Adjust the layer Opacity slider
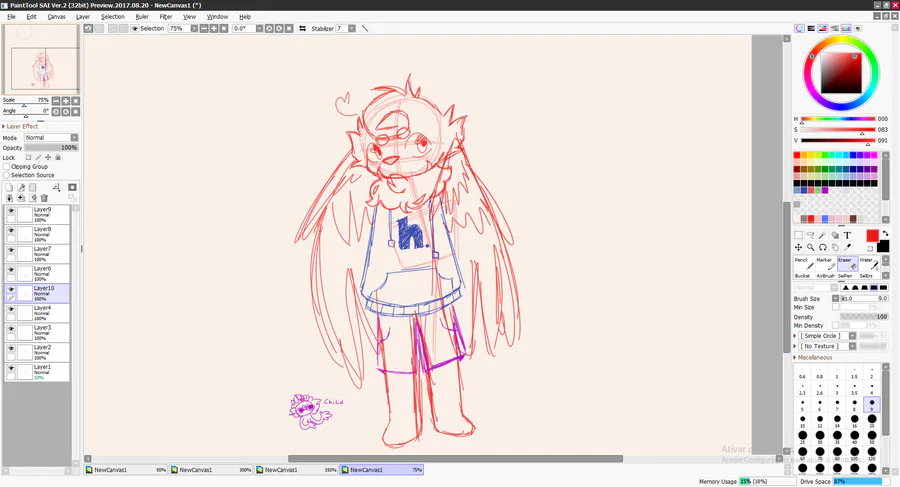The height and width of the screenshot is (487, 900). (51, 148)
